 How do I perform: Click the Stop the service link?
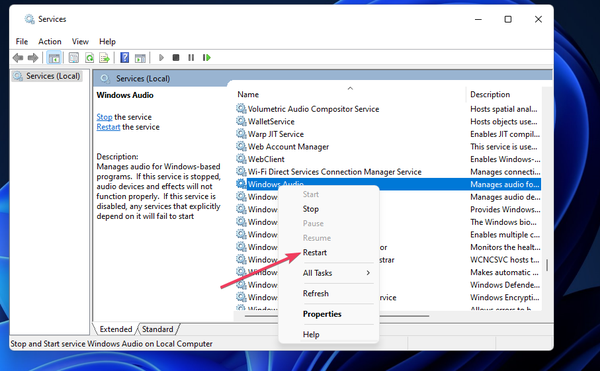click(104, 117)
